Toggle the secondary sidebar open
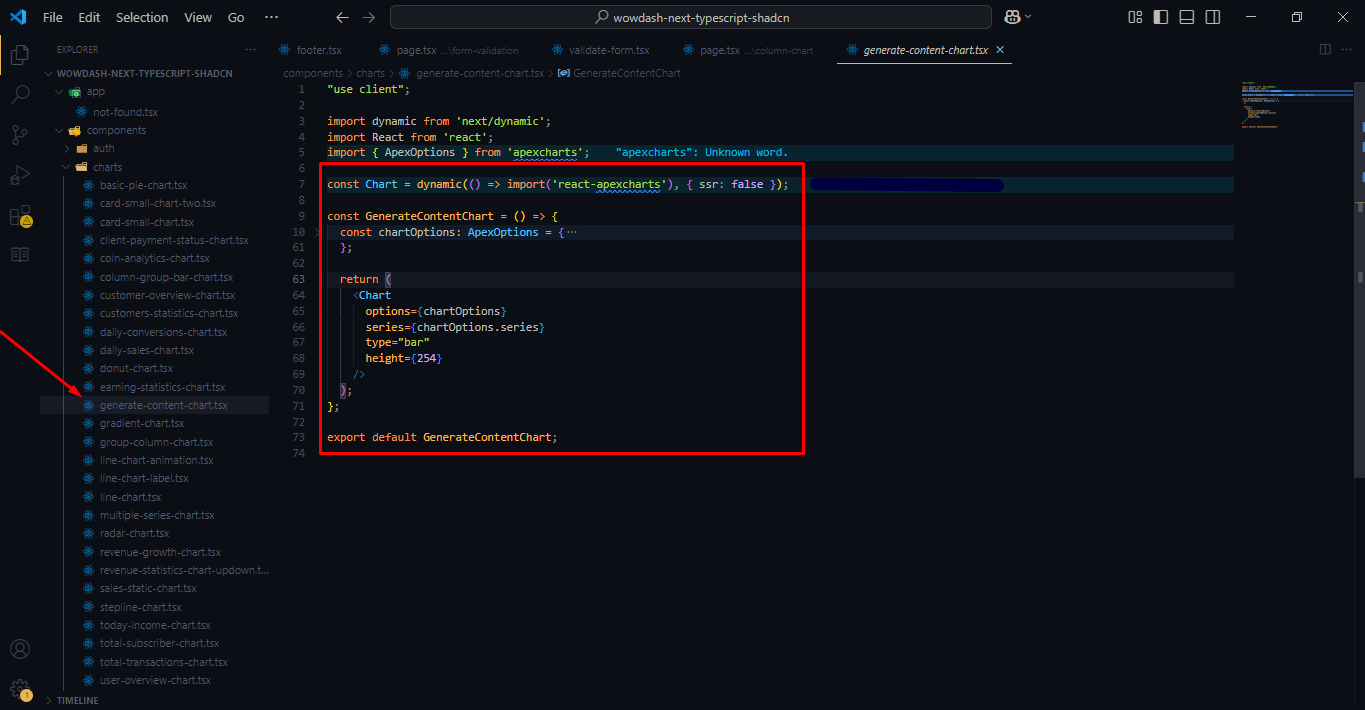The image size is (1365, 710). coord(1212,17)
